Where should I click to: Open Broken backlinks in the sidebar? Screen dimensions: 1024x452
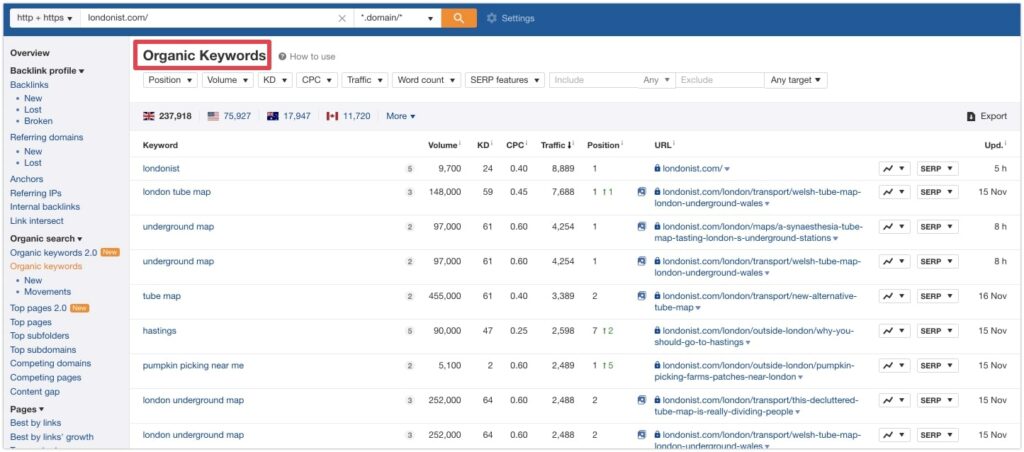tap(39, 121)
